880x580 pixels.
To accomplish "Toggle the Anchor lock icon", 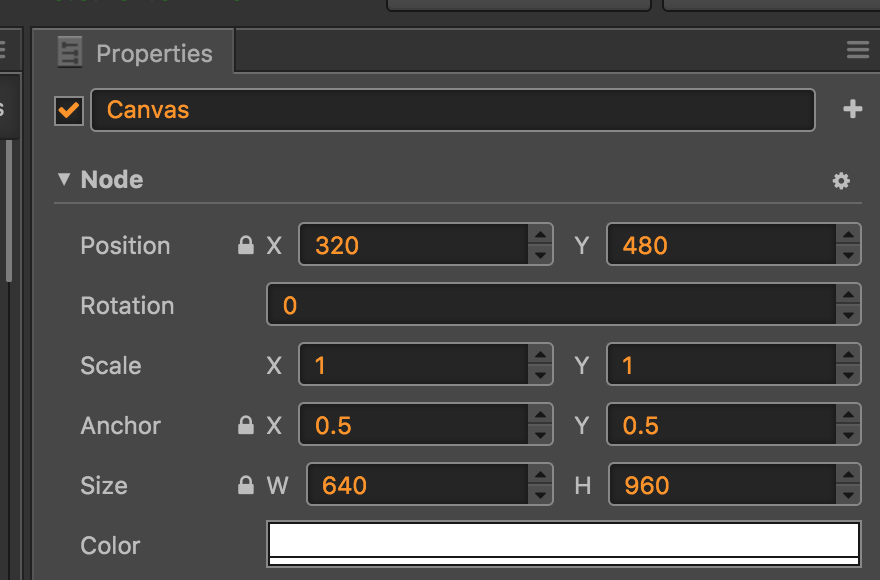I will click(245, 426).
